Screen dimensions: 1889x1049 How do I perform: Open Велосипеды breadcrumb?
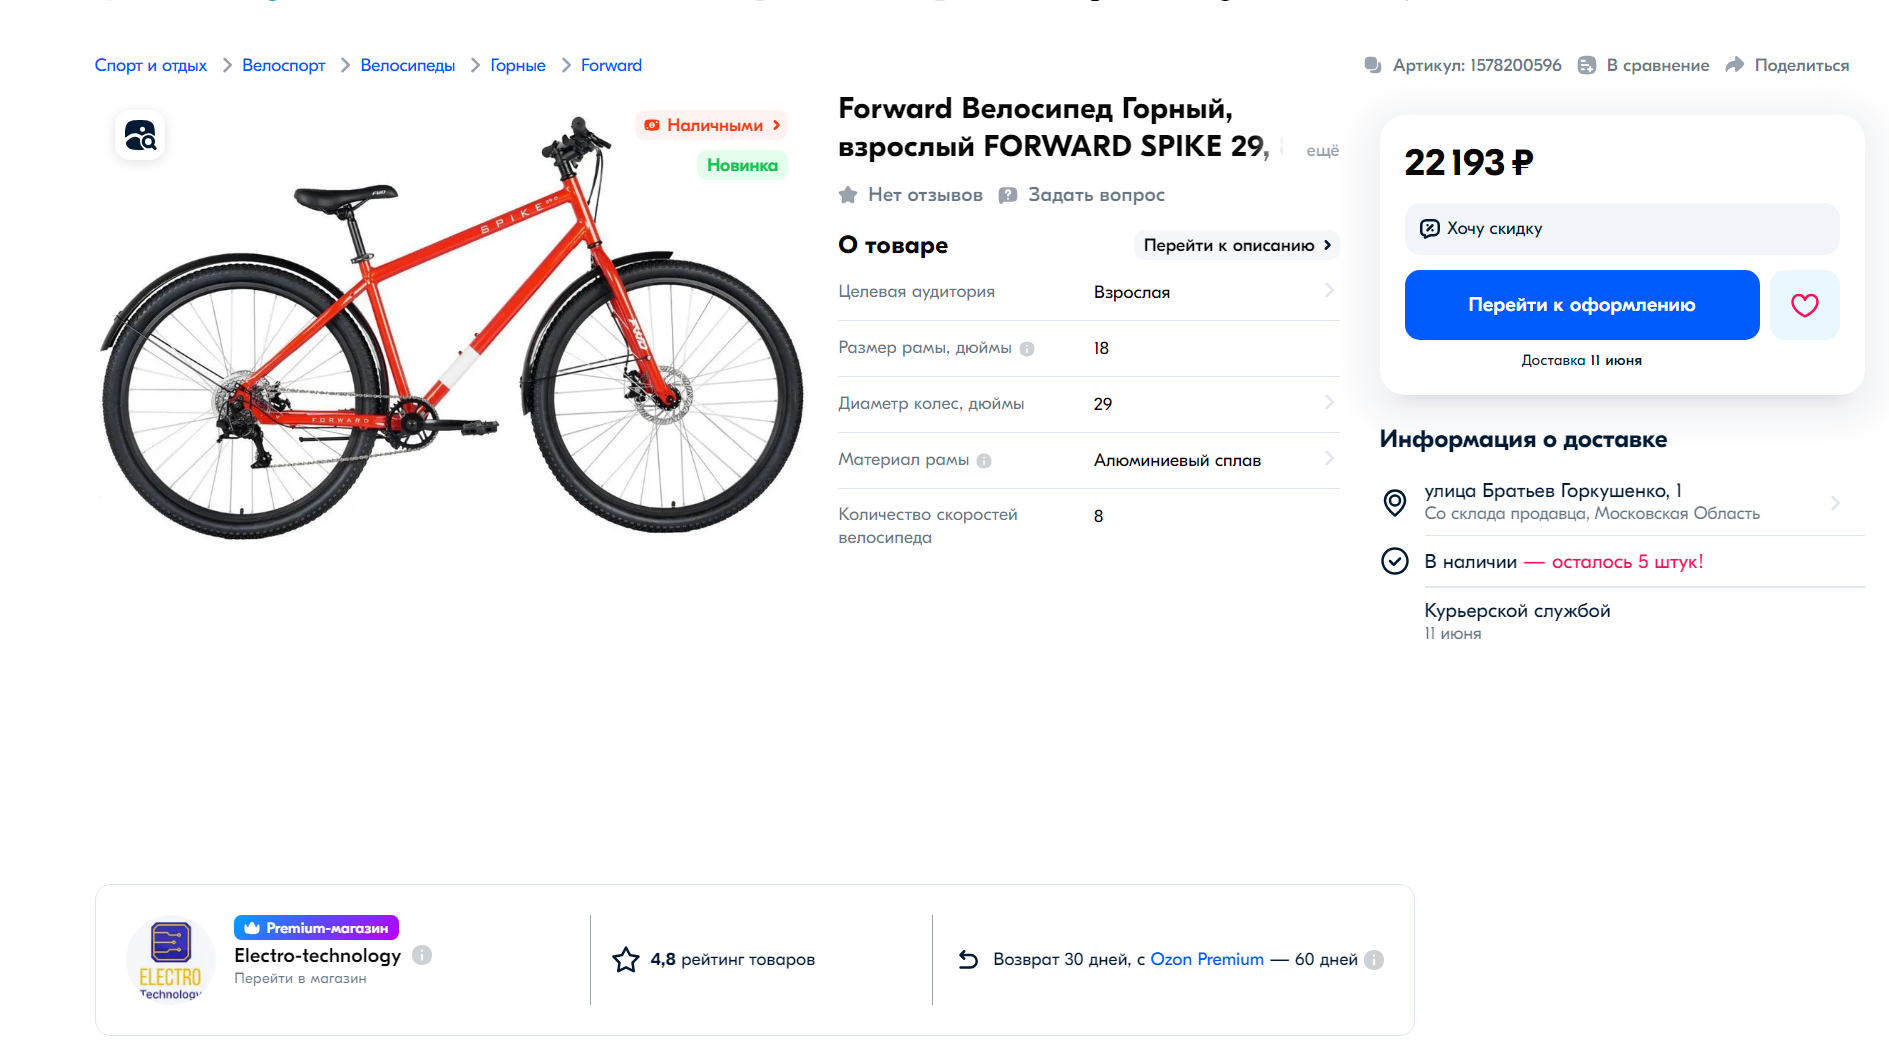pyautogui.click(x=407, y=65)
